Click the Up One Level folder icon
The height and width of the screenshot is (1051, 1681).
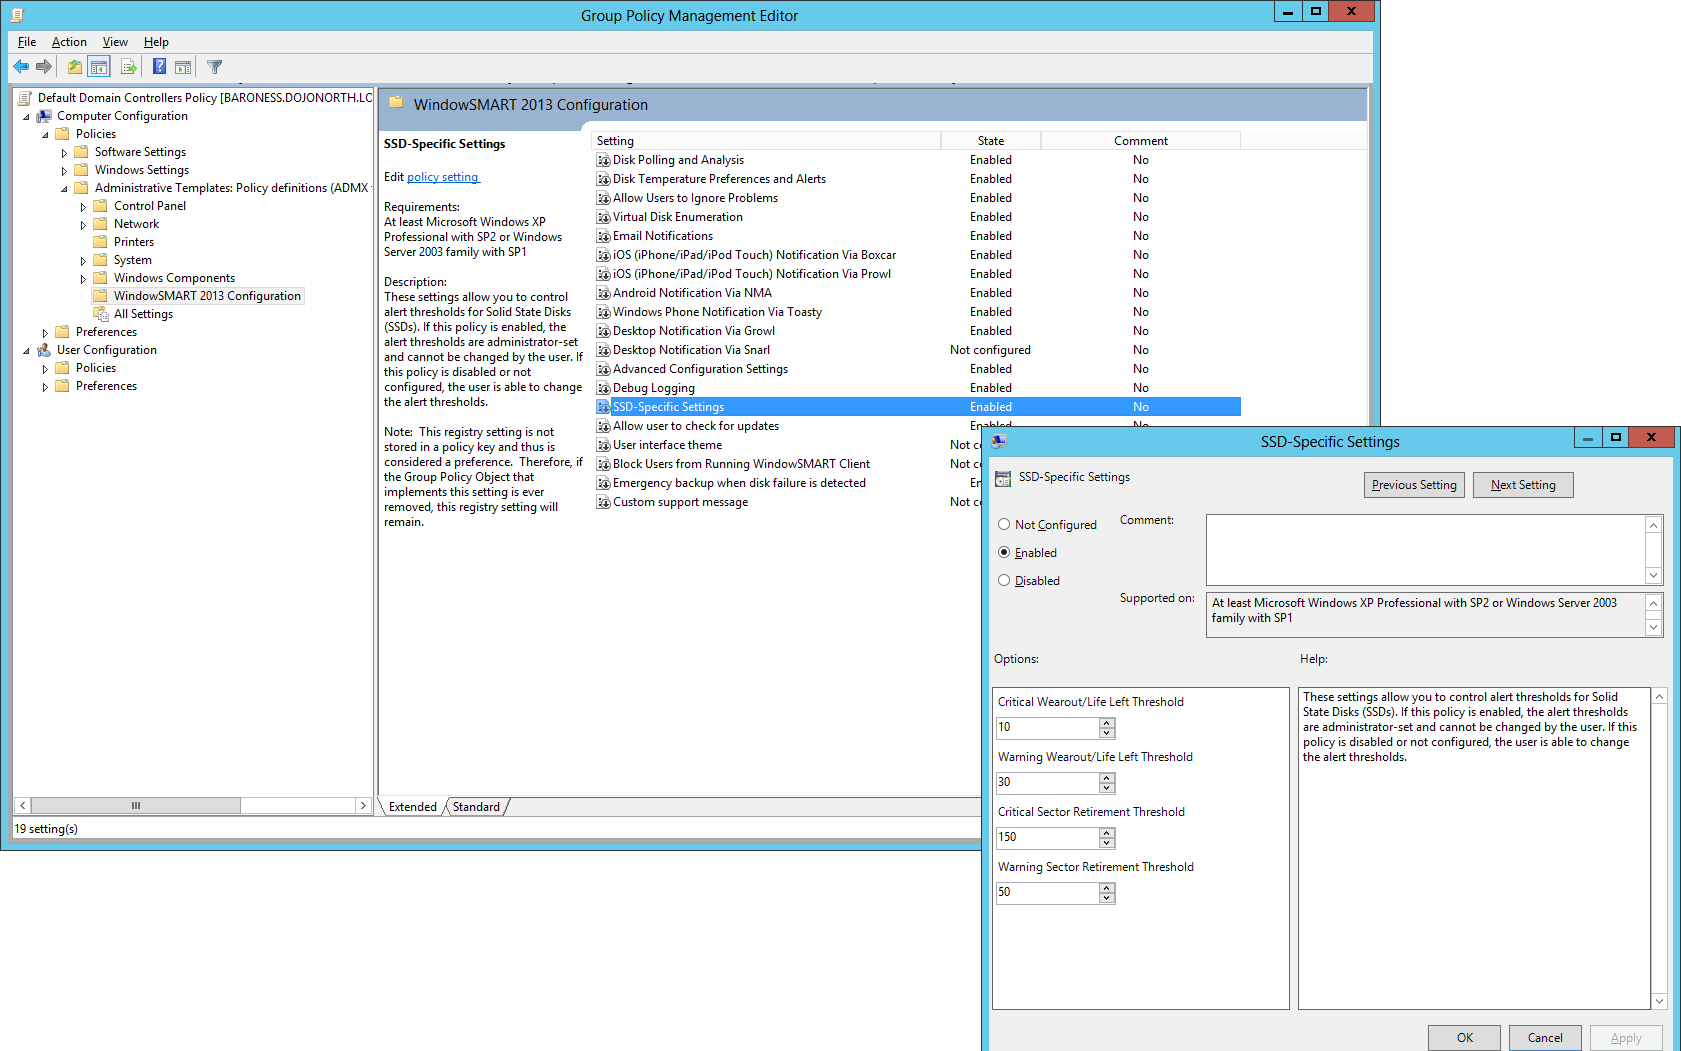click(75, 67)
